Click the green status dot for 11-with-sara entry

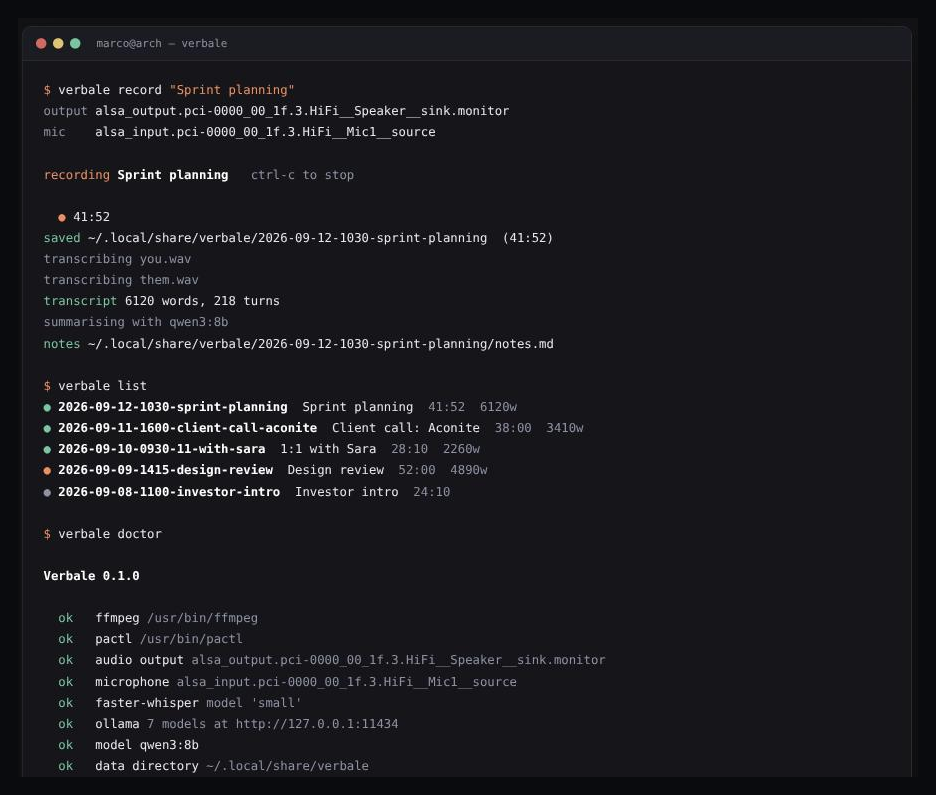coord(47,450)
